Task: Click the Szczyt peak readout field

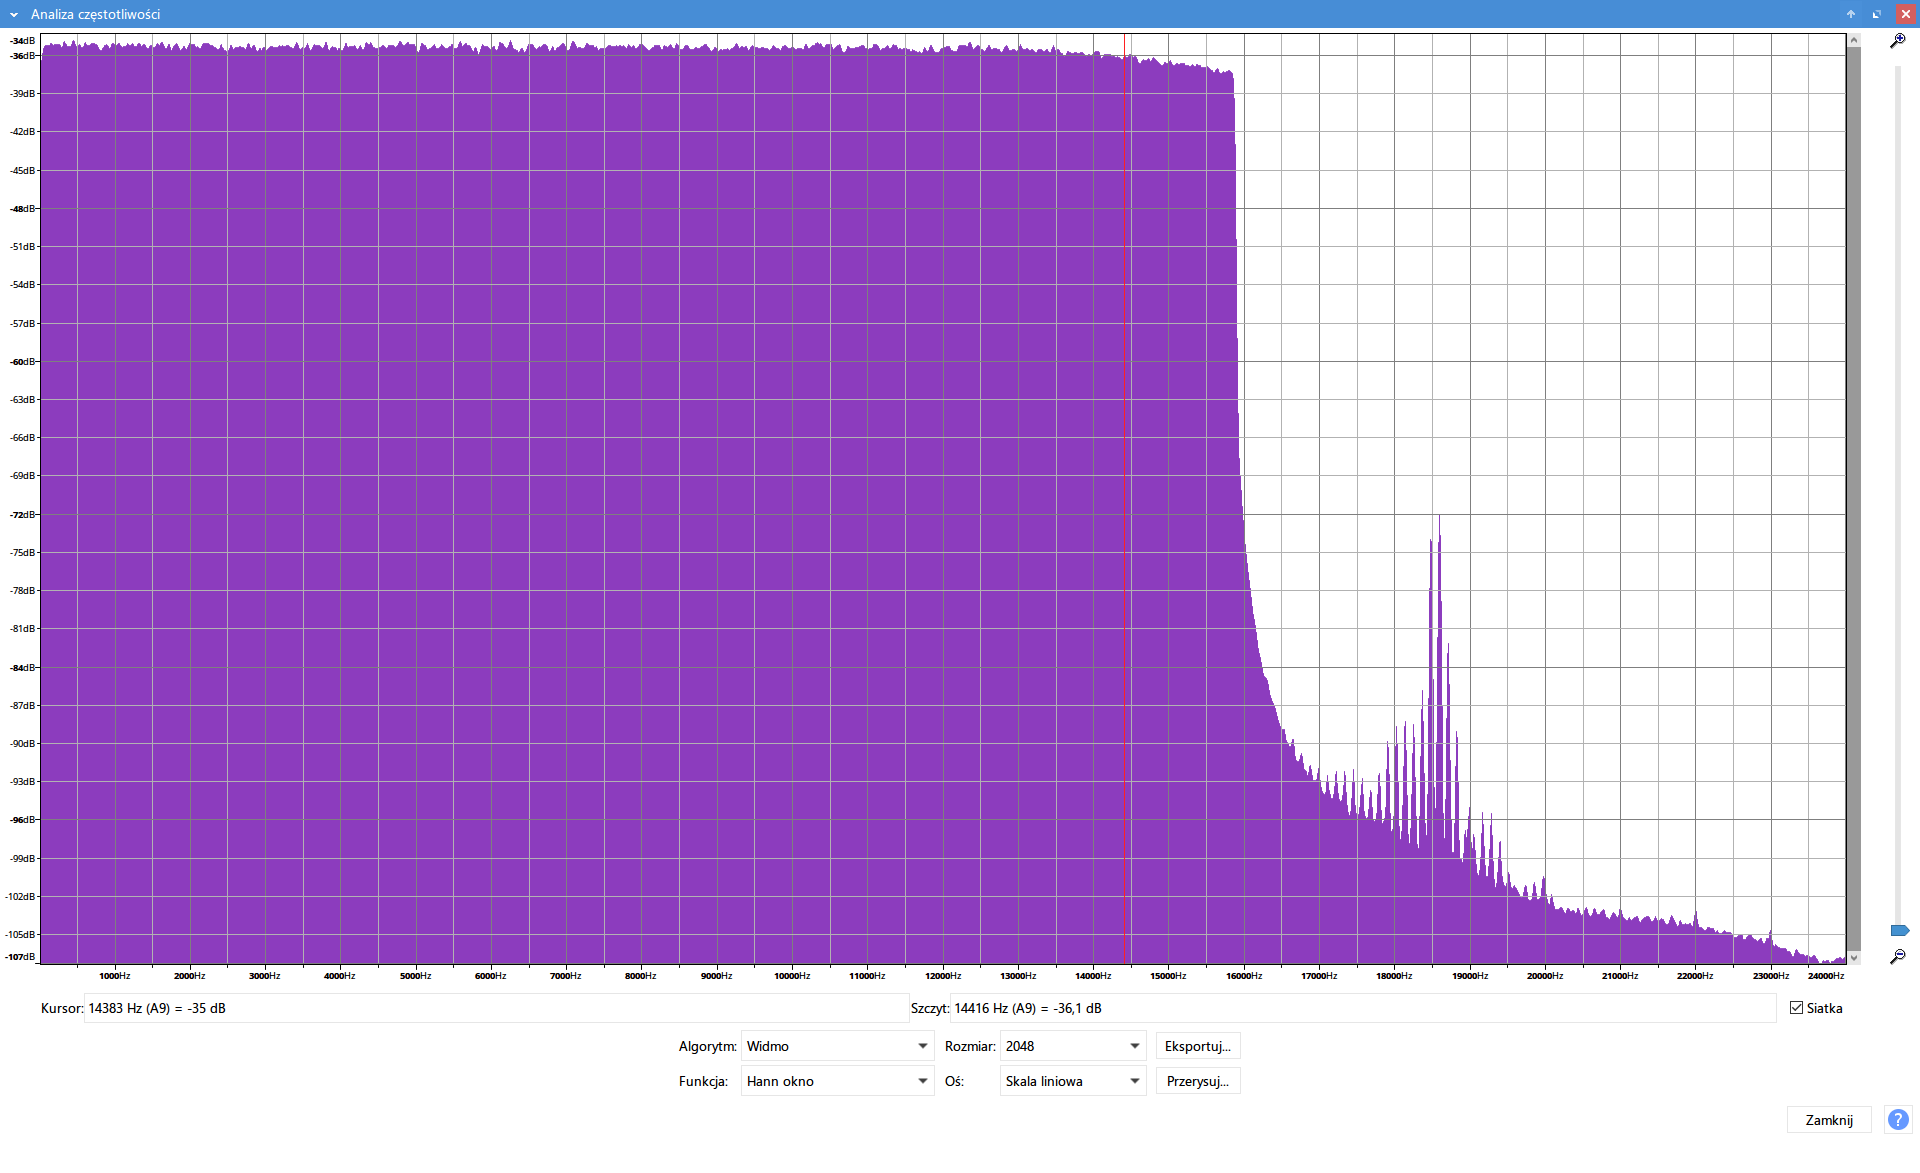Action: click(1360, 1008)
